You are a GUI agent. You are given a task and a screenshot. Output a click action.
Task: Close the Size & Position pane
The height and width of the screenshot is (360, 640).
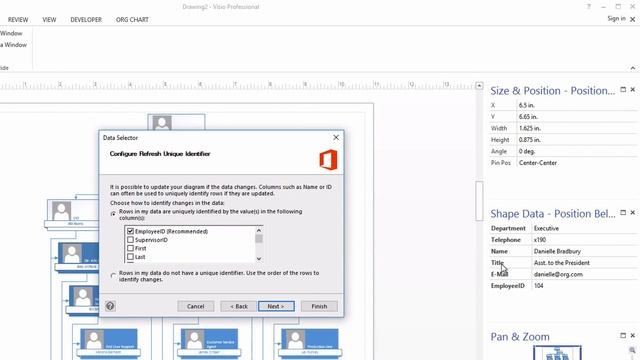[x=633, y=89]
